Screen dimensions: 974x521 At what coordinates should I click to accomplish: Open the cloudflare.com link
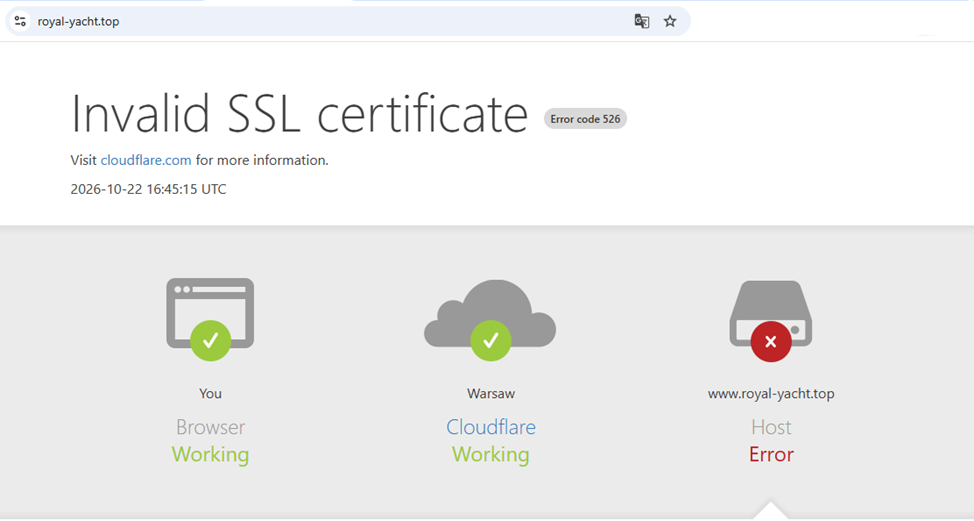(x=146, y=160)
